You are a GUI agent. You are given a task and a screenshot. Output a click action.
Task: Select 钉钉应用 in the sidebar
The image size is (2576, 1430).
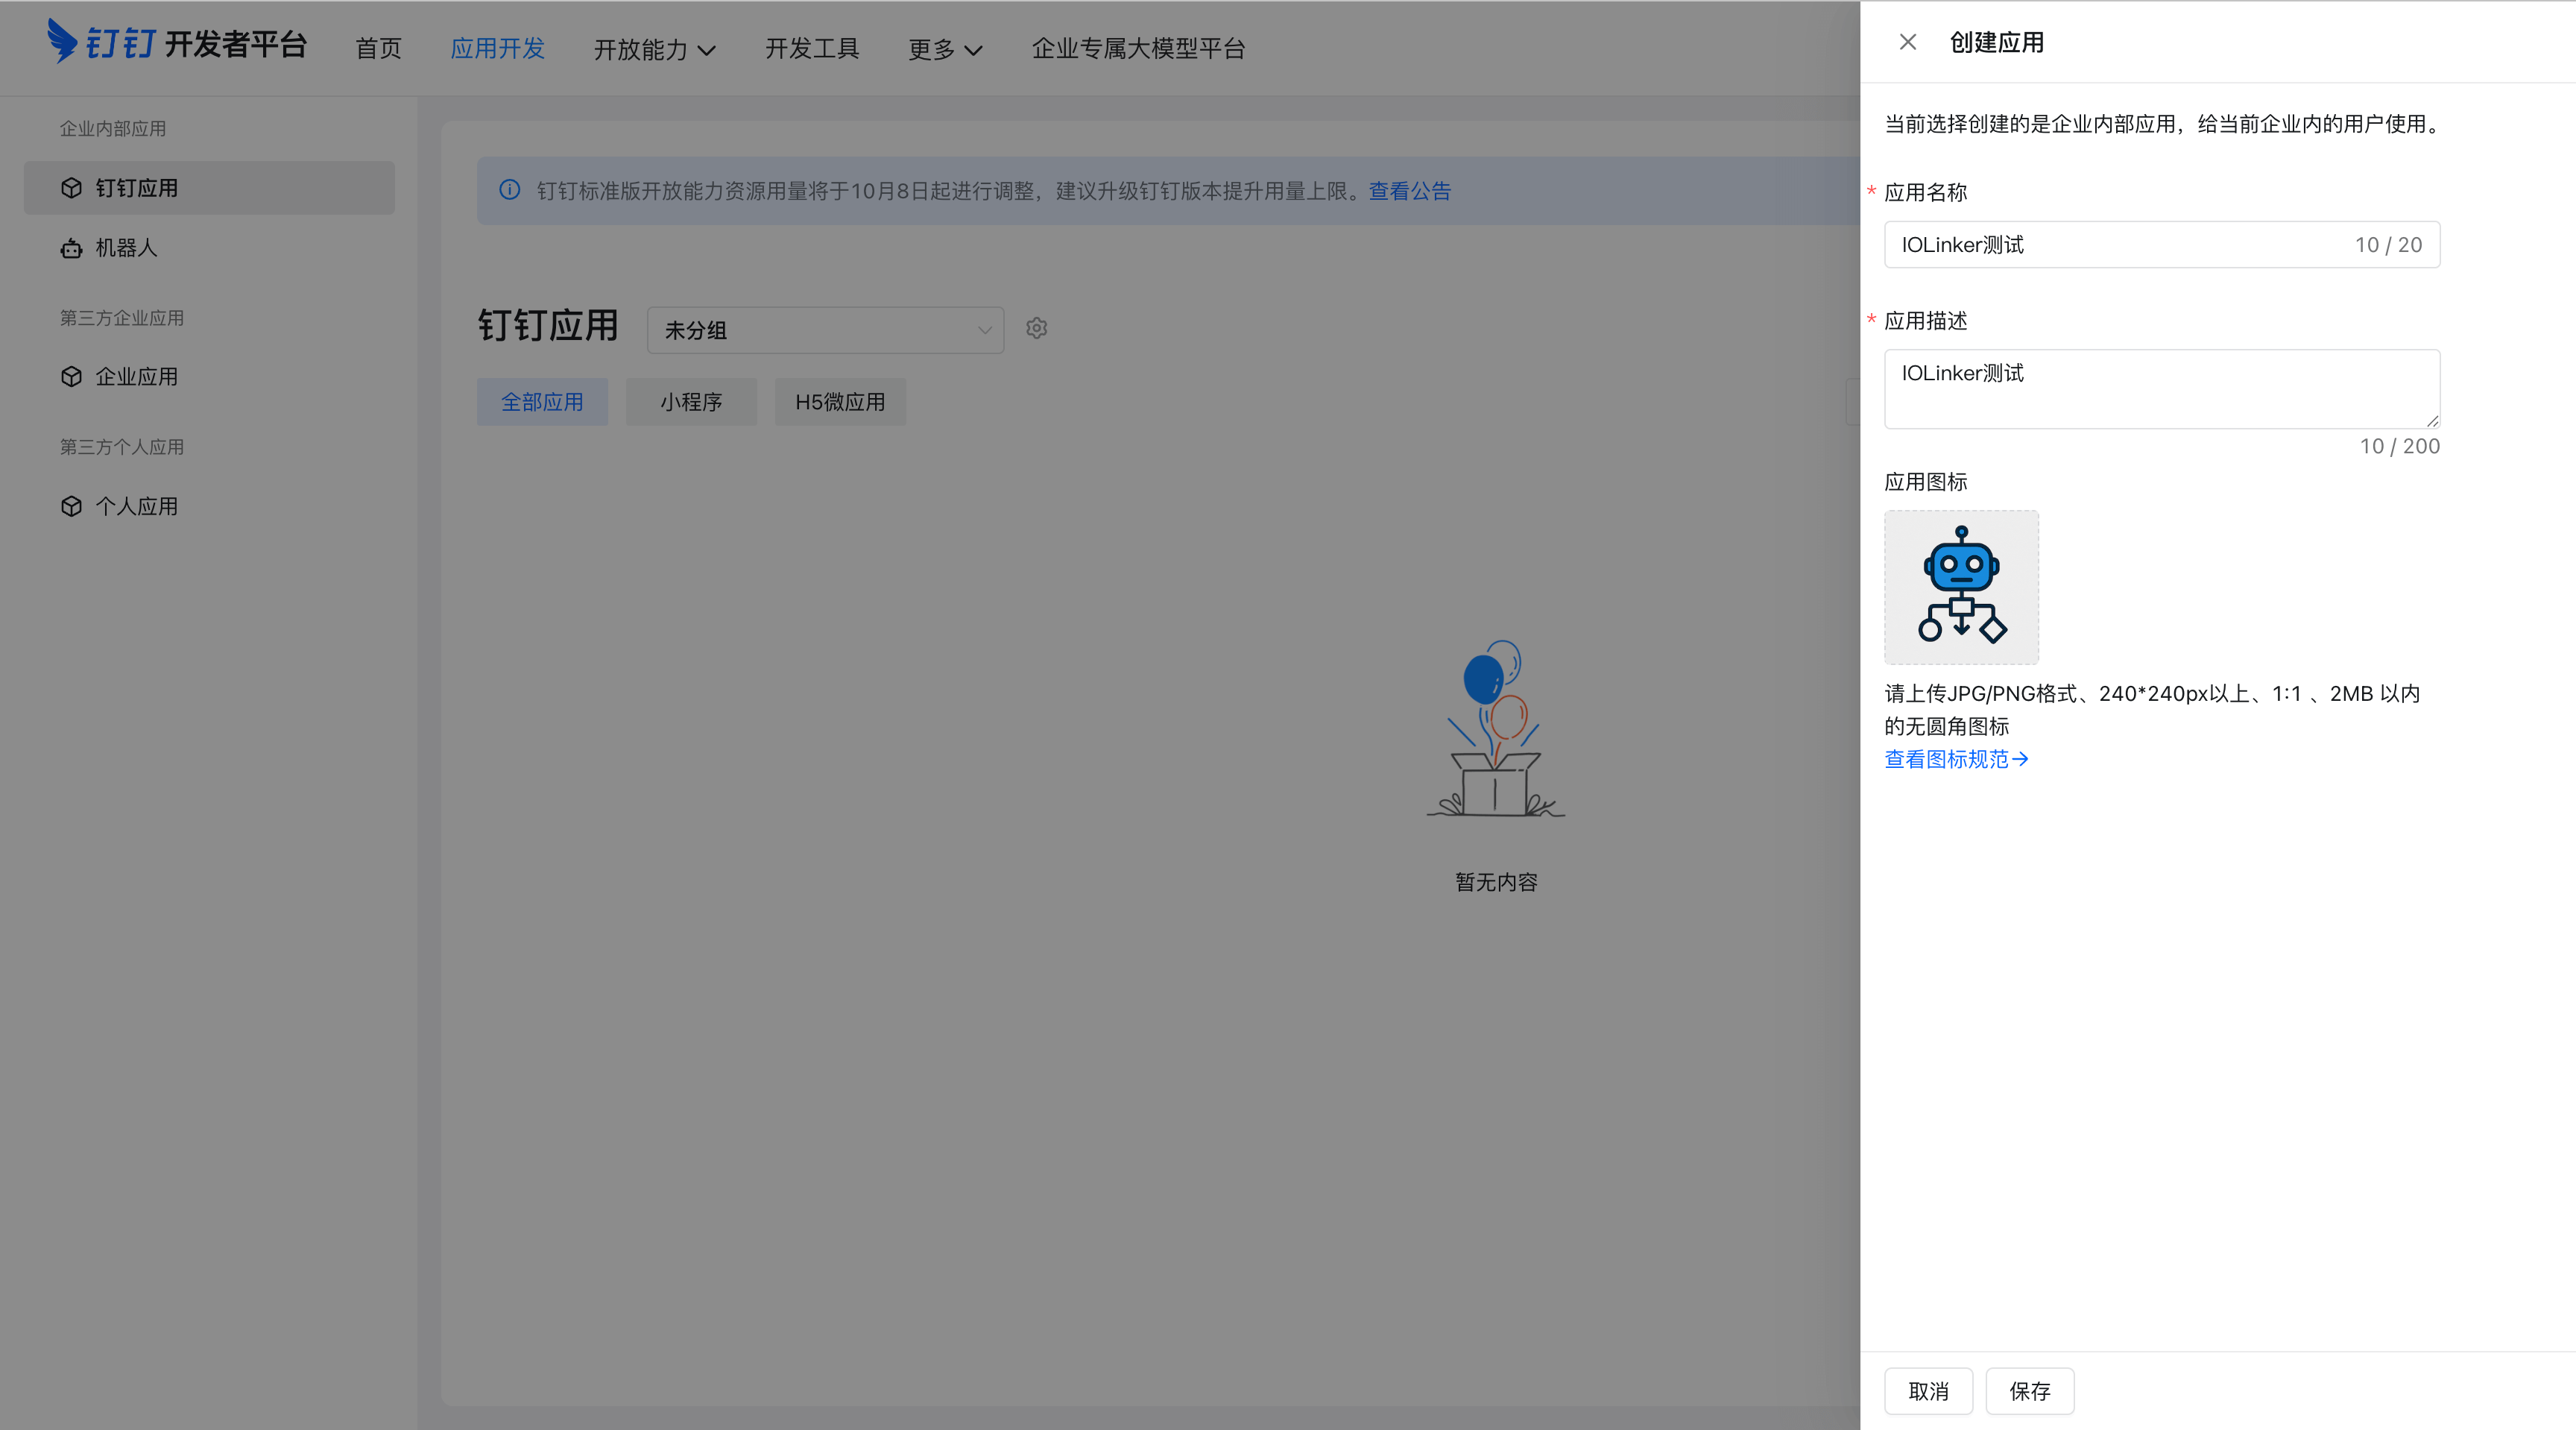[137, 187]
